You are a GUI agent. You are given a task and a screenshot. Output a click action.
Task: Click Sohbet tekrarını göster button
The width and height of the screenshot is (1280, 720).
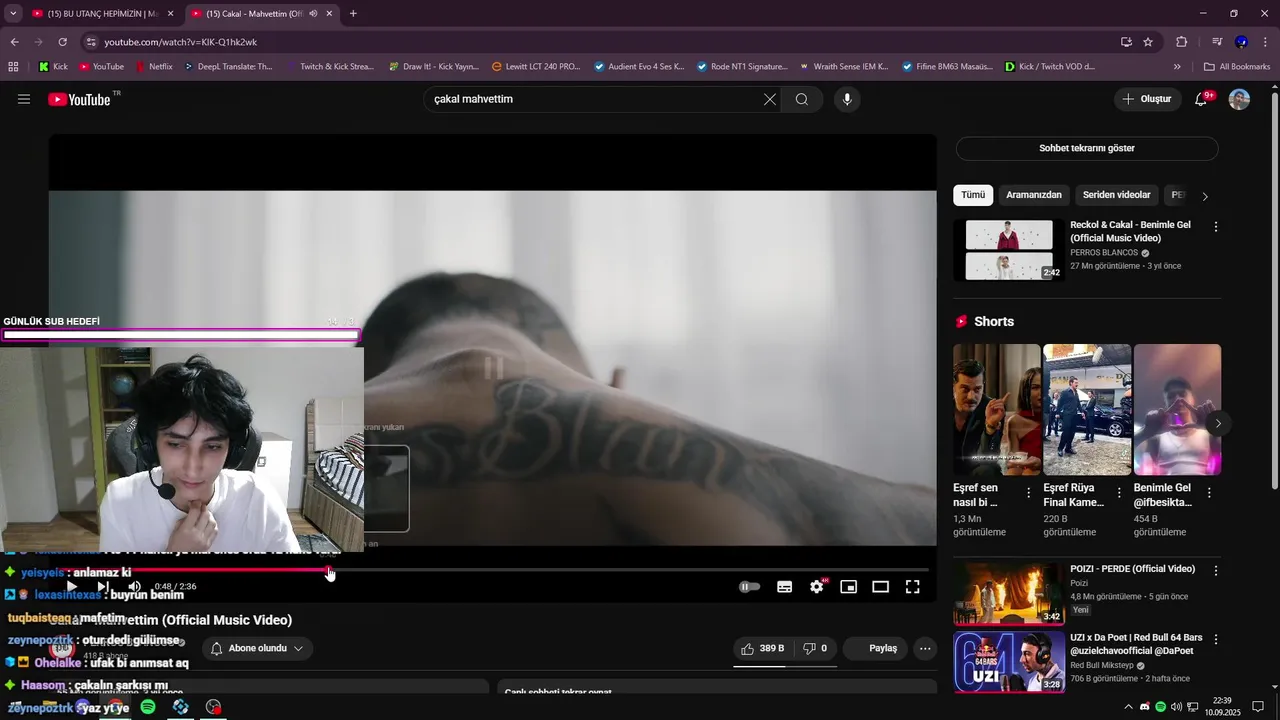(x=1087, y=148)
